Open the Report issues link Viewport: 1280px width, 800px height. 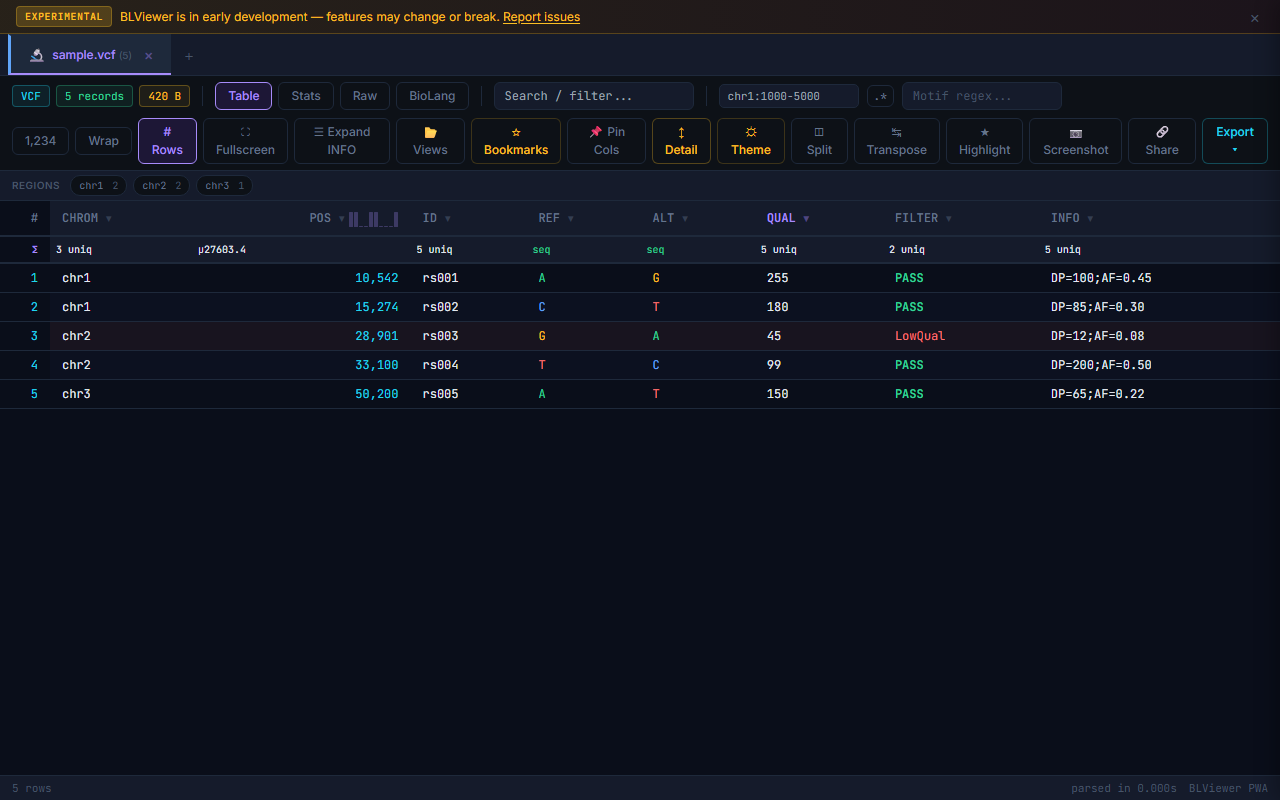(541, 16)
